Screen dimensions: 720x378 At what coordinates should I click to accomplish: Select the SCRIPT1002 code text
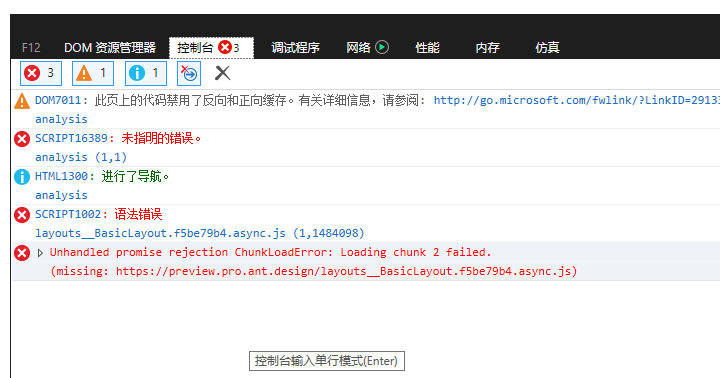point(68,214)
